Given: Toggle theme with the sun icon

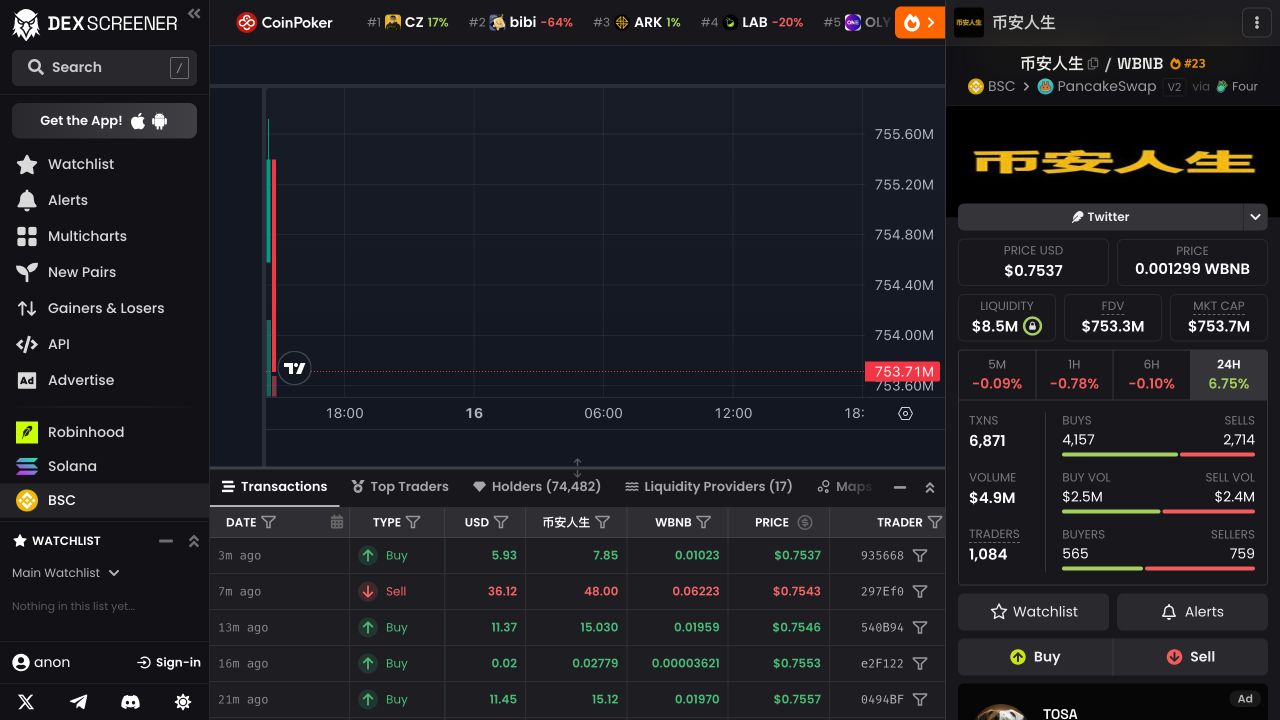Looking at the screenshot, I should (x=183, y=702).
